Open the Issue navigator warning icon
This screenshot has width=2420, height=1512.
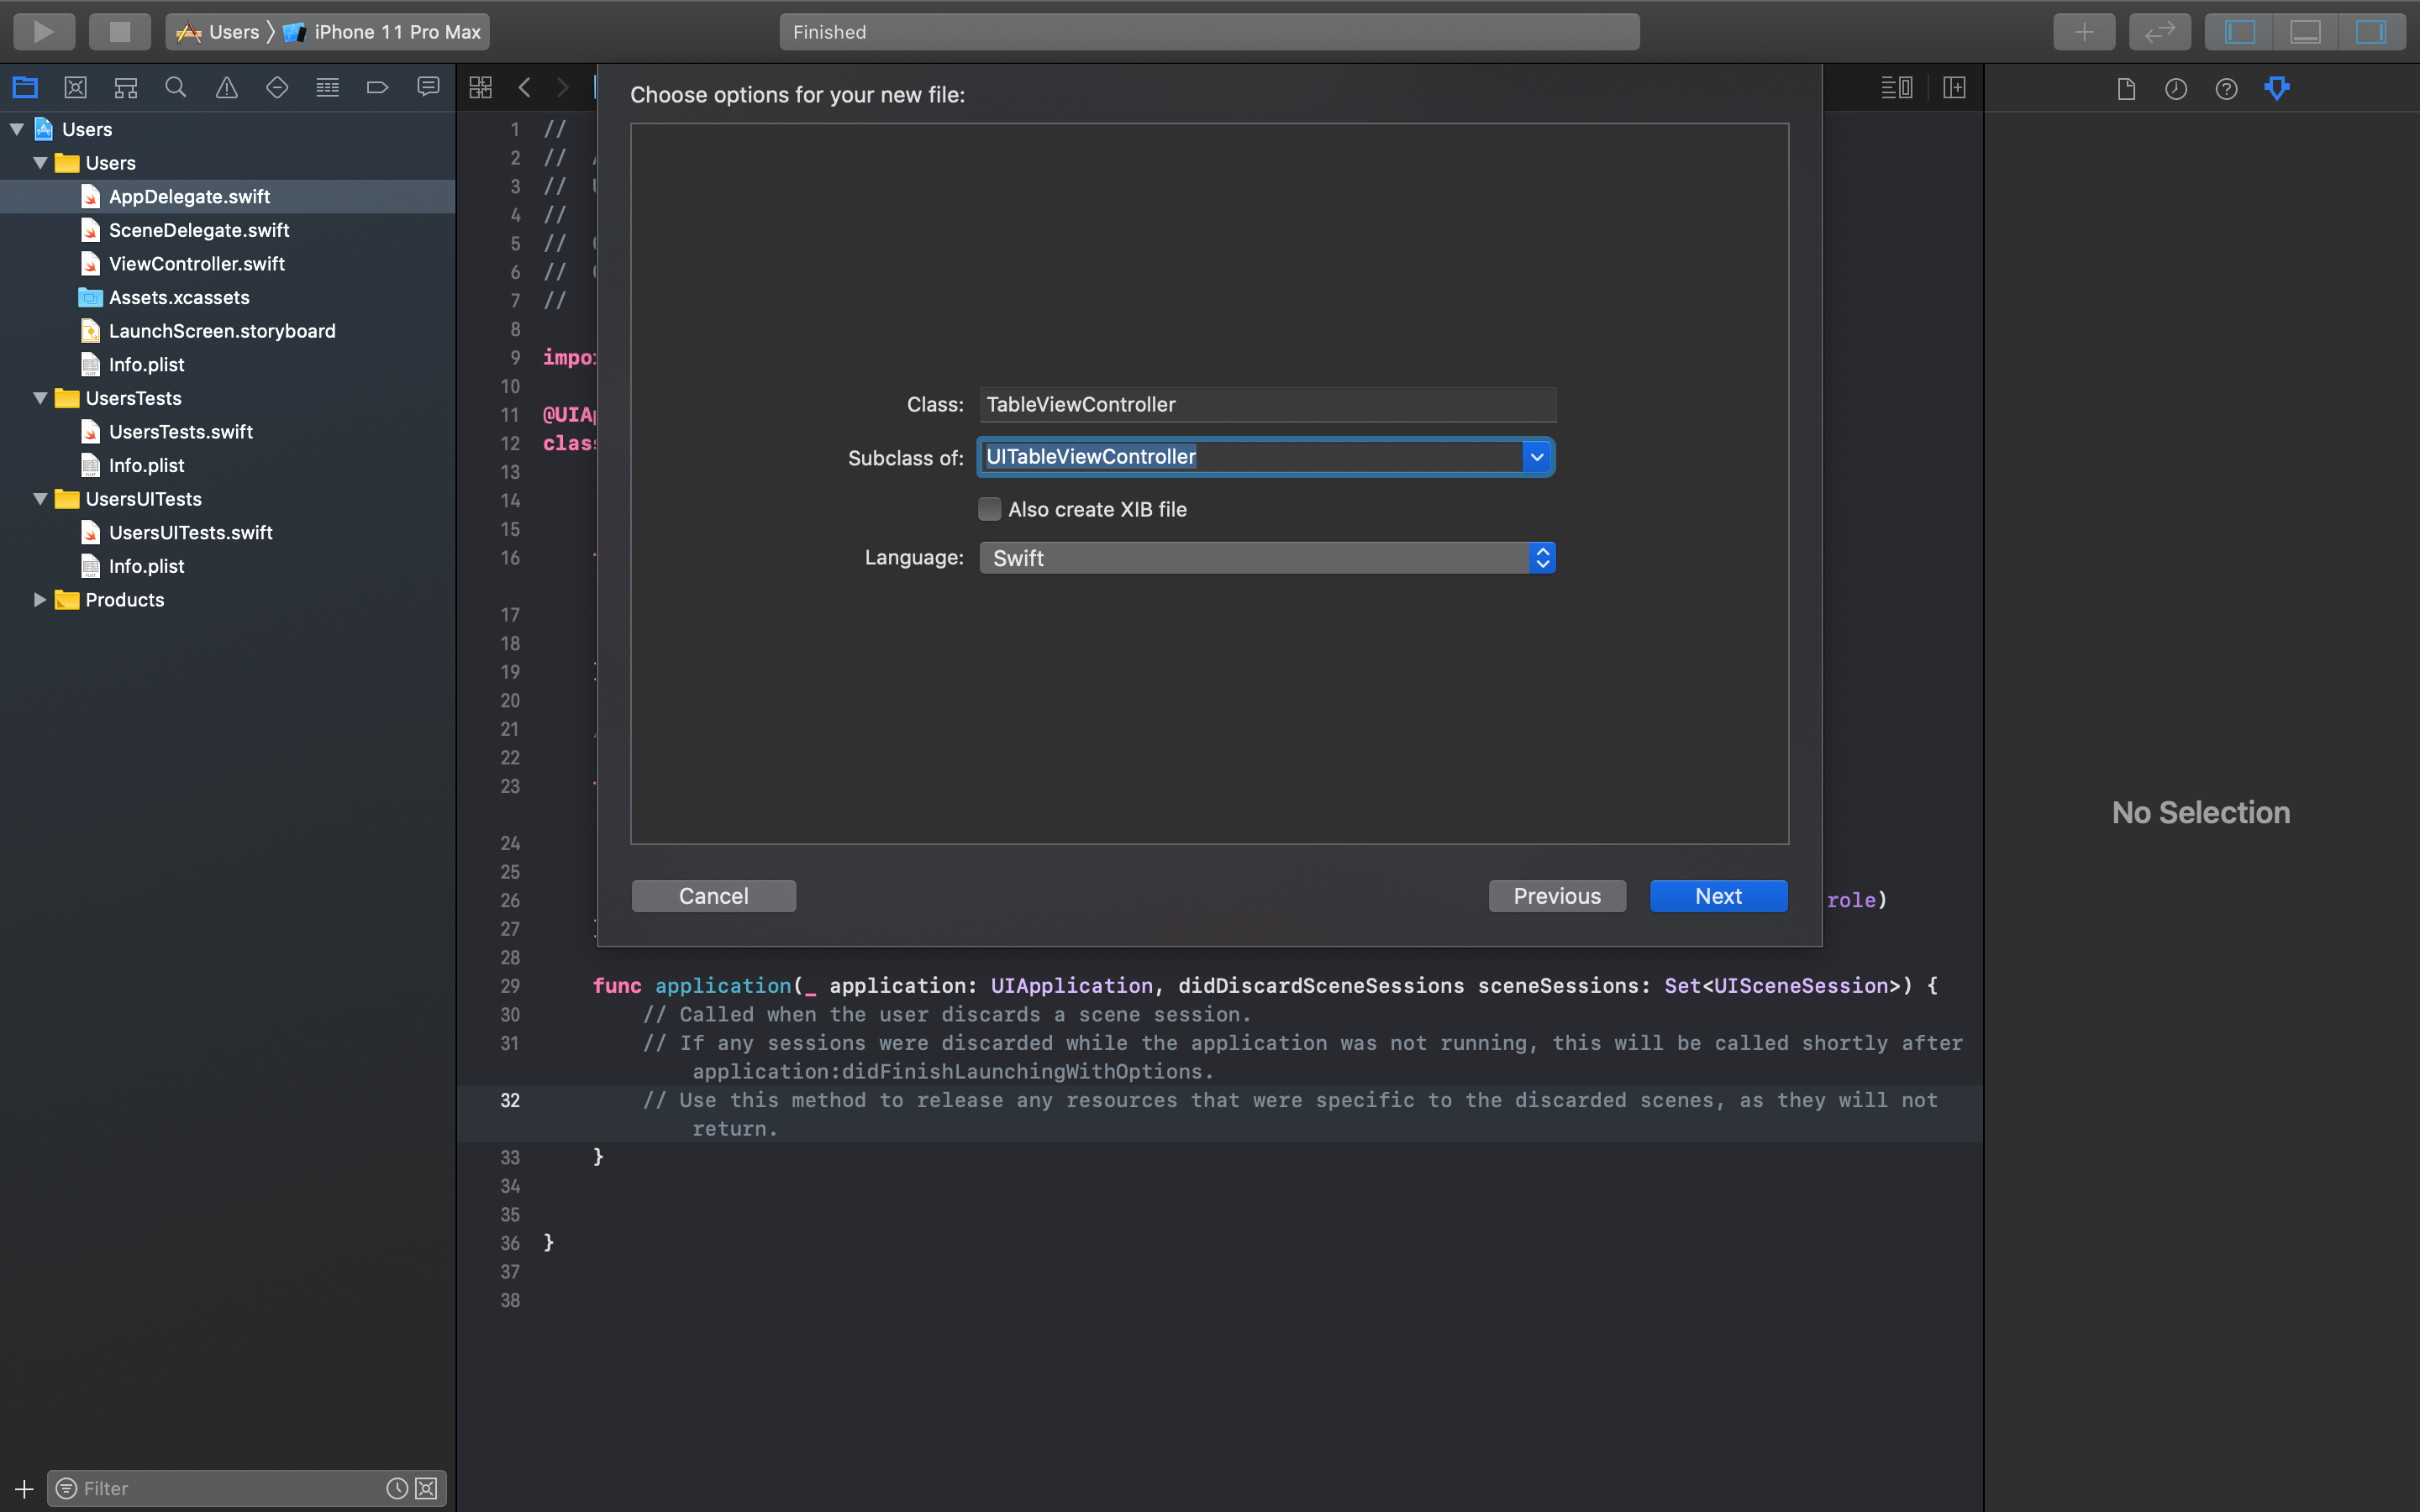[227, 88]
